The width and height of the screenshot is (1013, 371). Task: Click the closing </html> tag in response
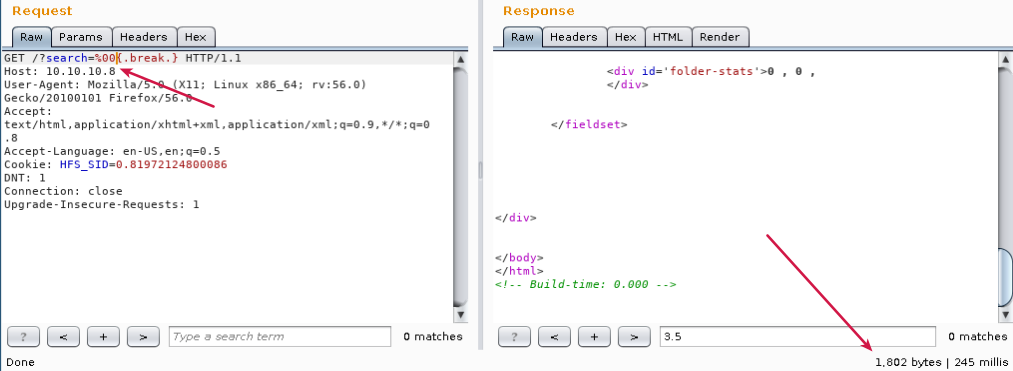[x=519, y=271]
